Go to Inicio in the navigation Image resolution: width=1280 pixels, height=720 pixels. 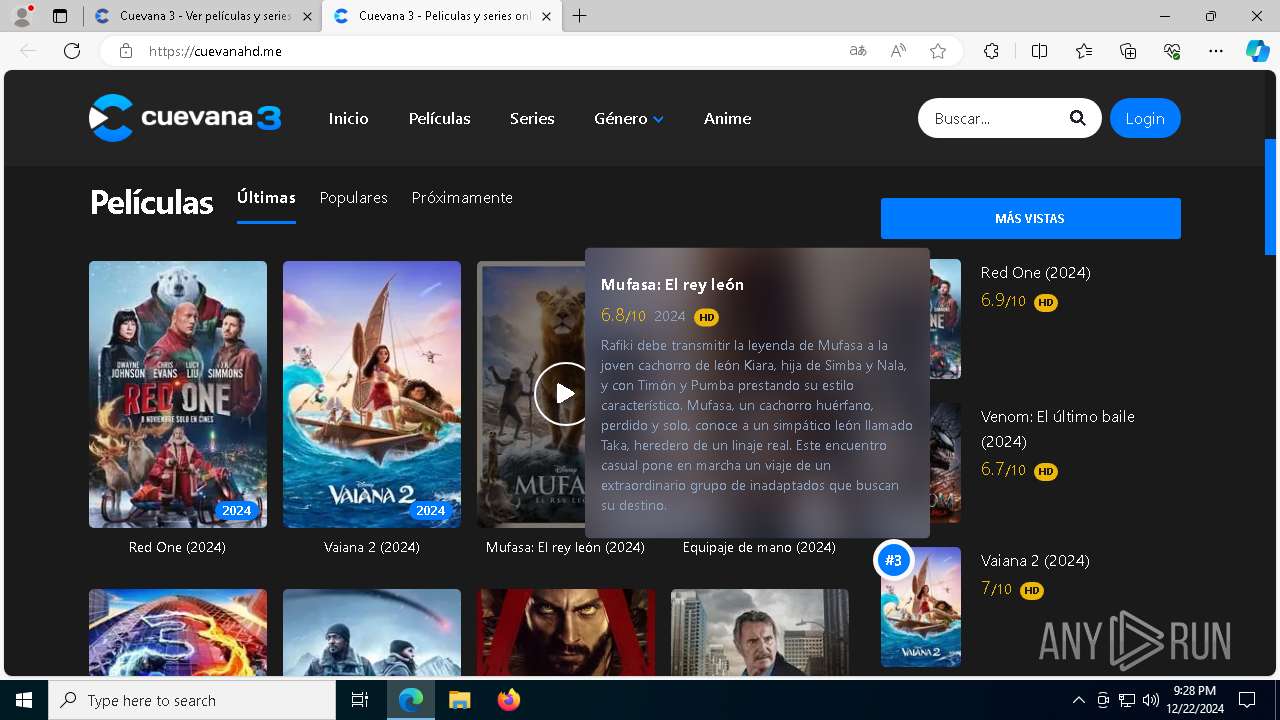(x=348, y=118)
